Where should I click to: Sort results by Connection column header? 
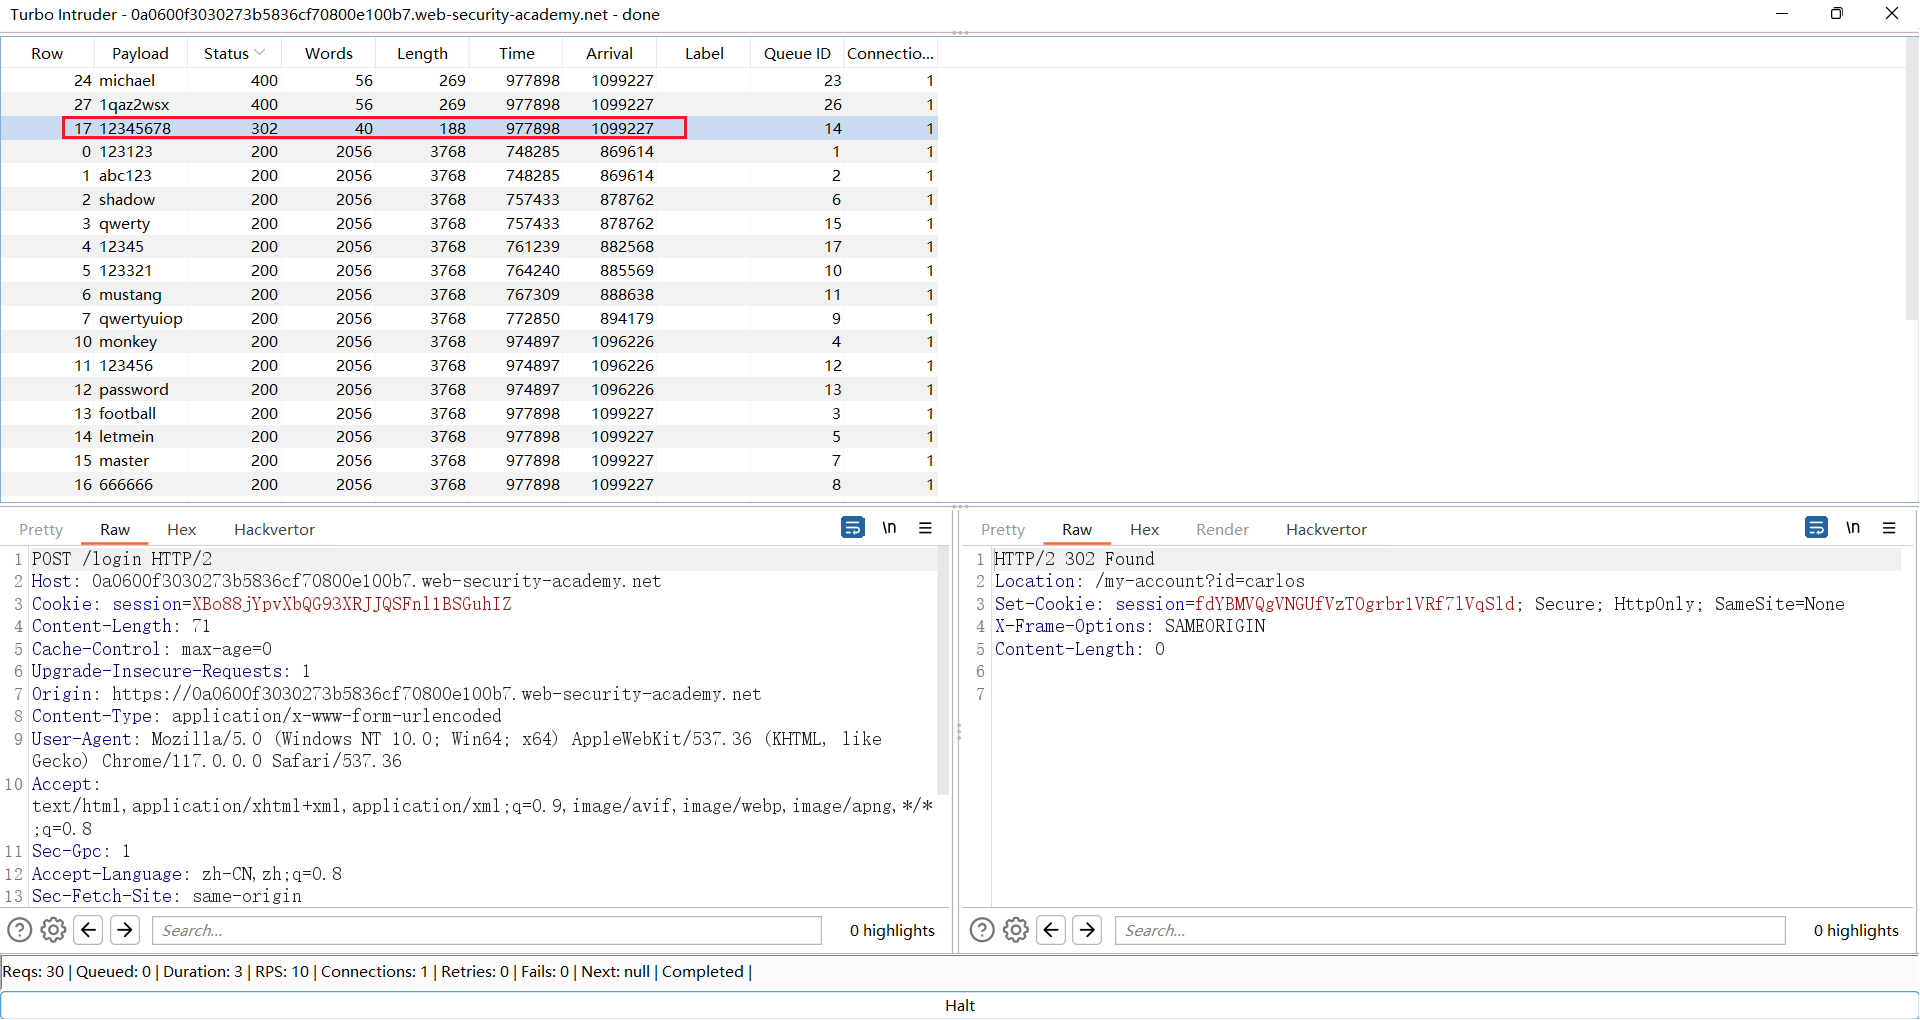click(x=890, y=53)
